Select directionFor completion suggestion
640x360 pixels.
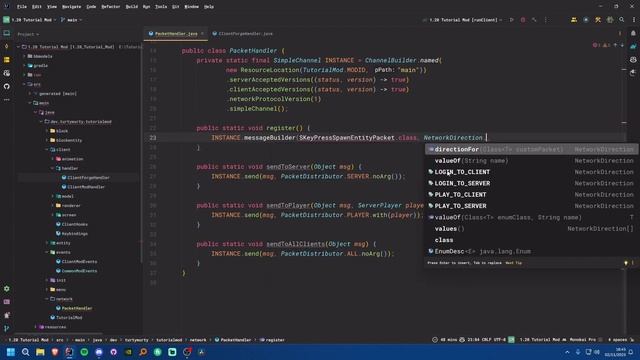point(531,149)
